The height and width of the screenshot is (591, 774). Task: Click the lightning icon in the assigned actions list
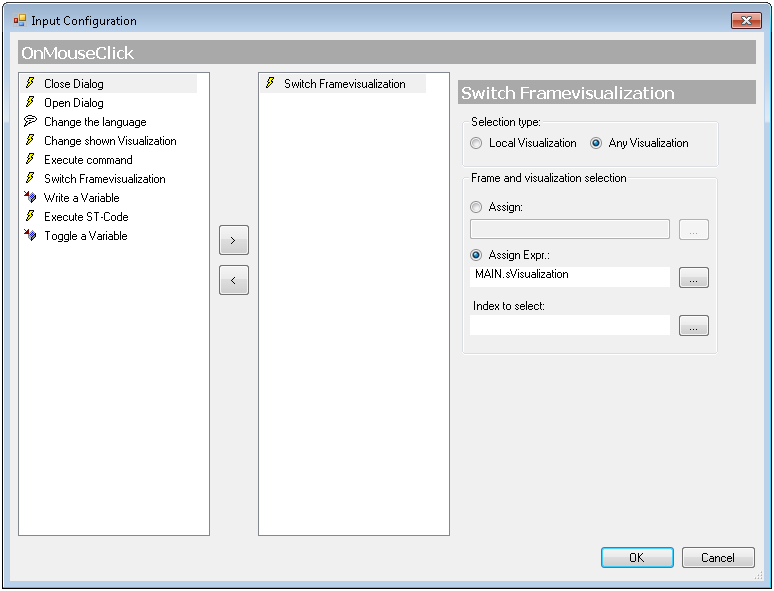tap(270, 83)
